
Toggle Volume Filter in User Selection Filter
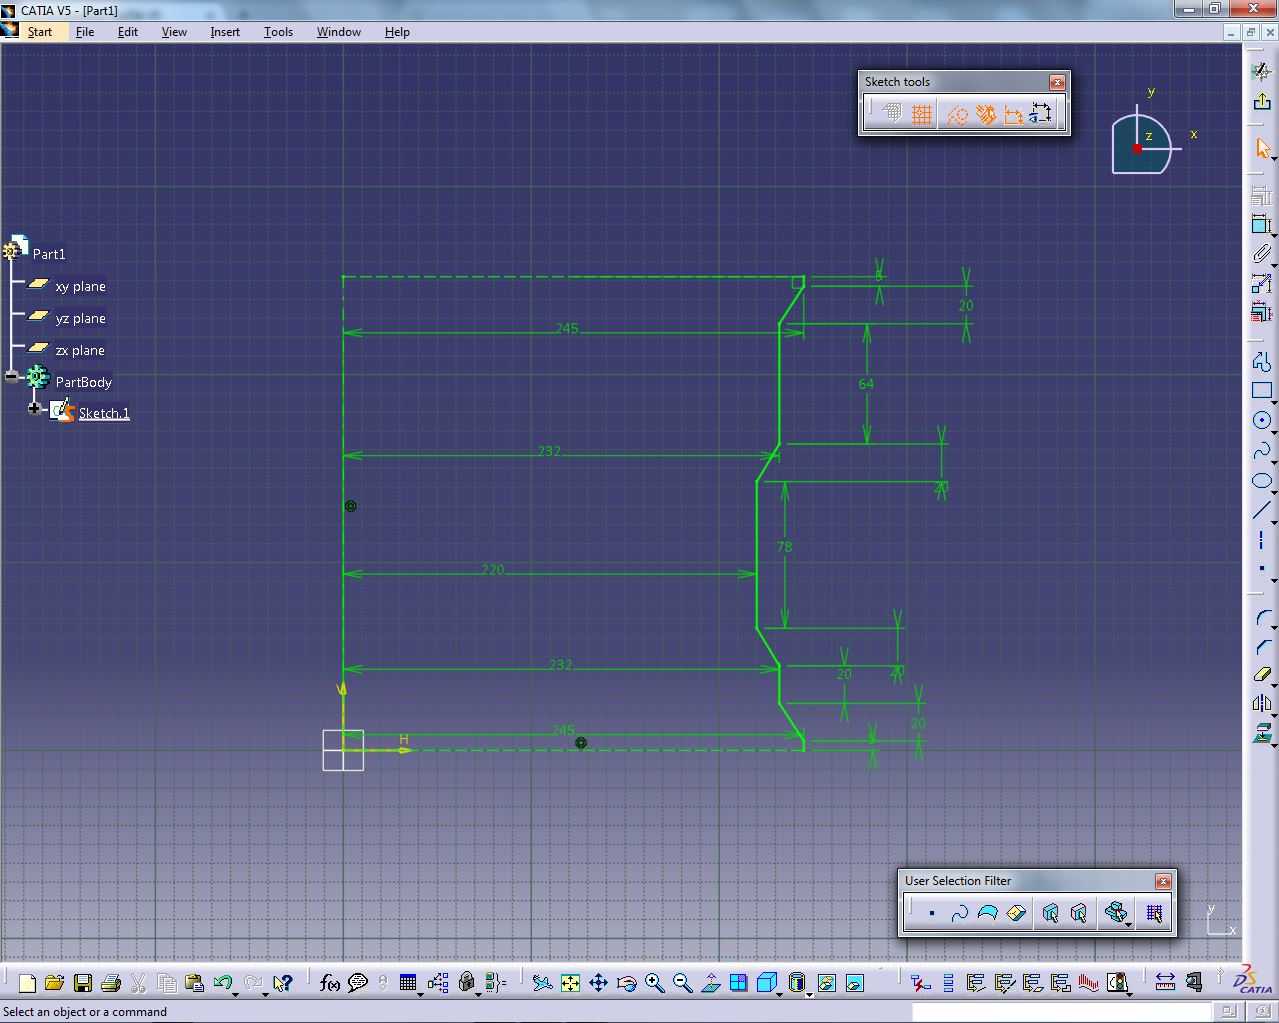coord(1016,913)
